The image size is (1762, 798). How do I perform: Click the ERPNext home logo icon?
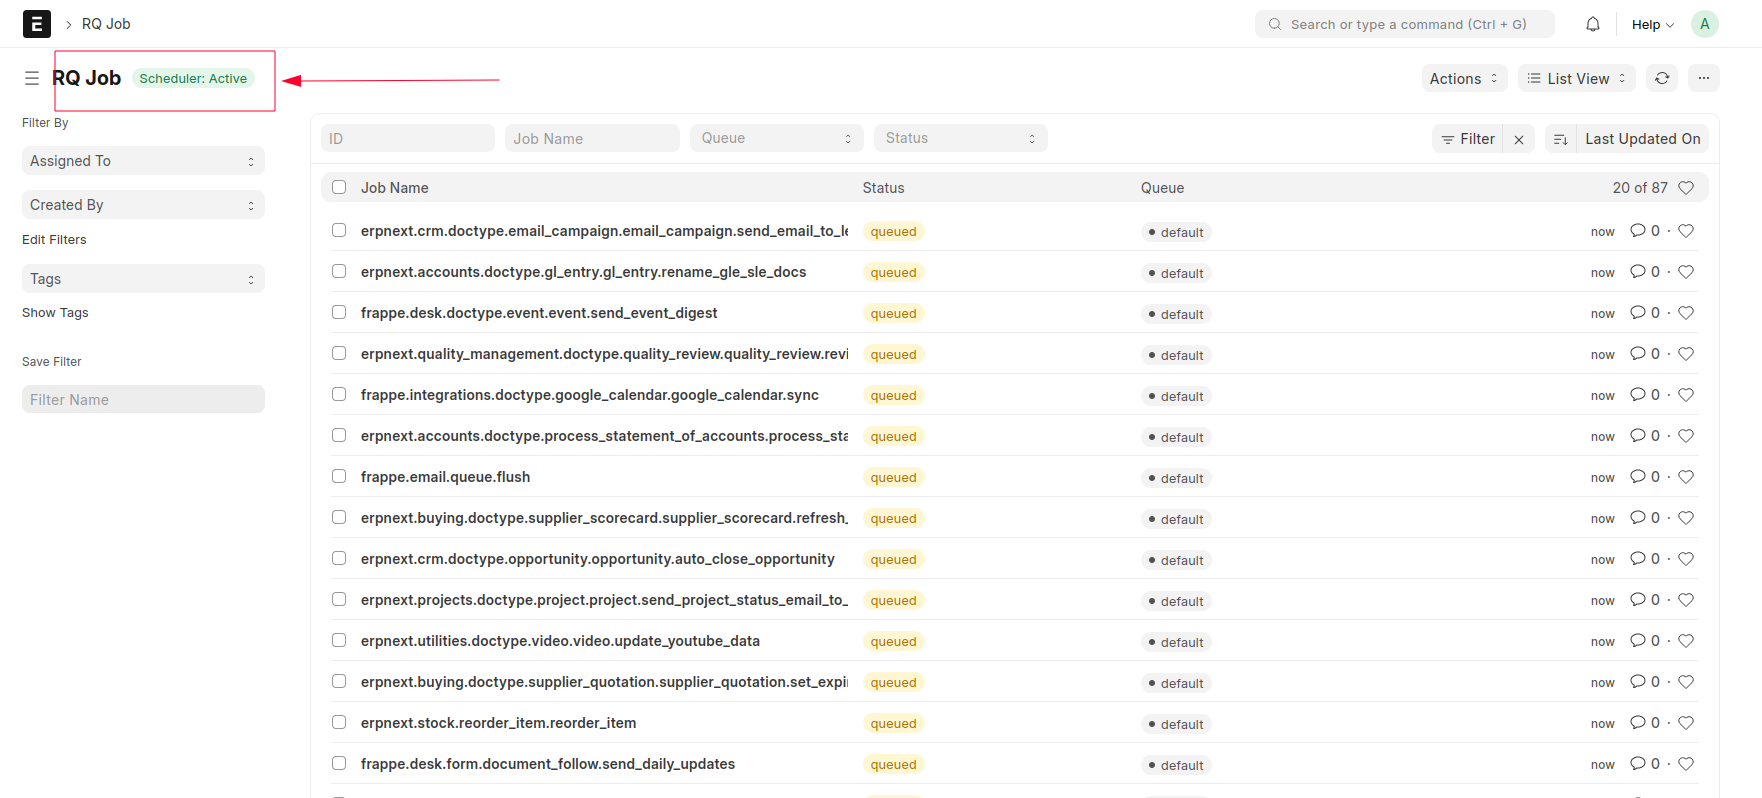pos(37,24)
